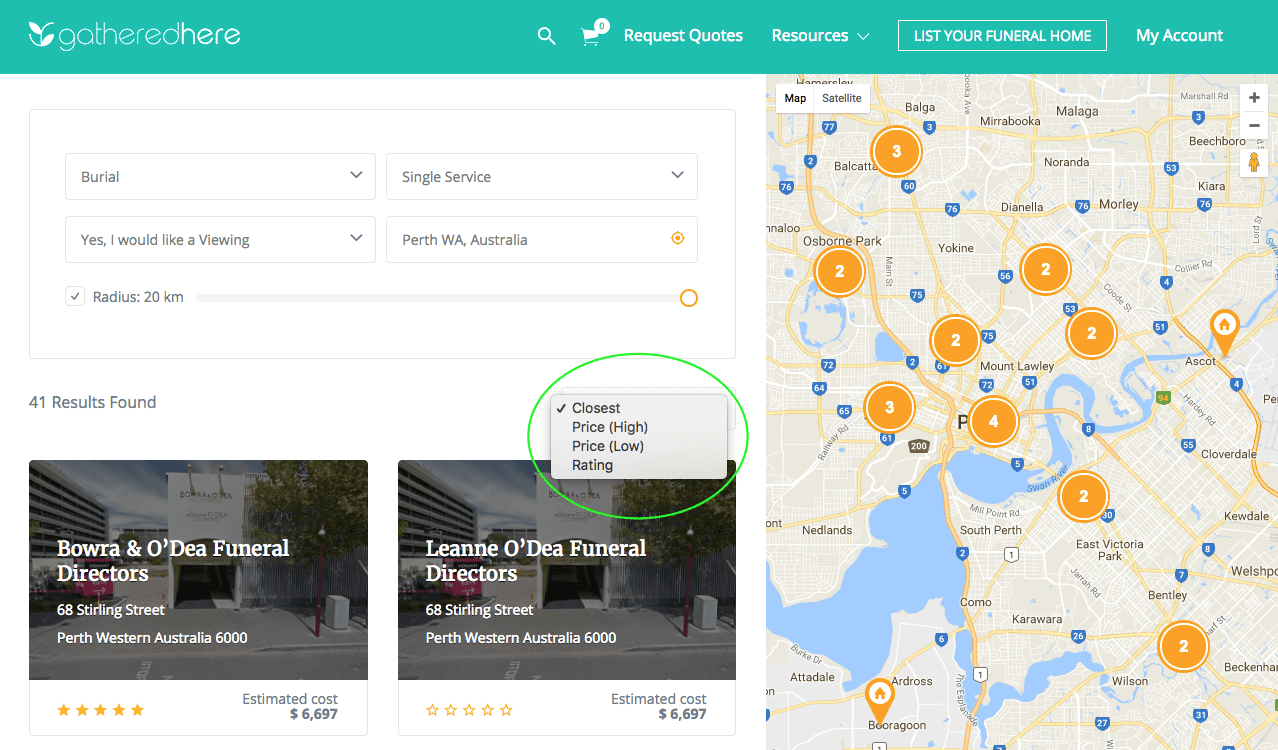Click cluster 3 marker near Balcatta
This screenshot has width=1278, height=750.
pyautogui.click(x=896, y=152)
